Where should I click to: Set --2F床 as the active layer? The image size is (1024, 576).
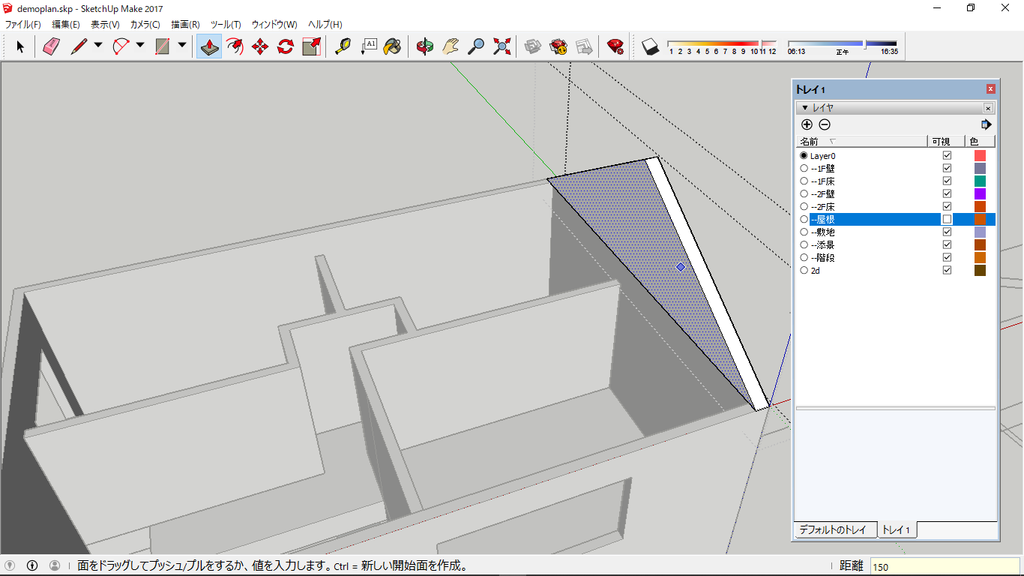pos(804,206)
